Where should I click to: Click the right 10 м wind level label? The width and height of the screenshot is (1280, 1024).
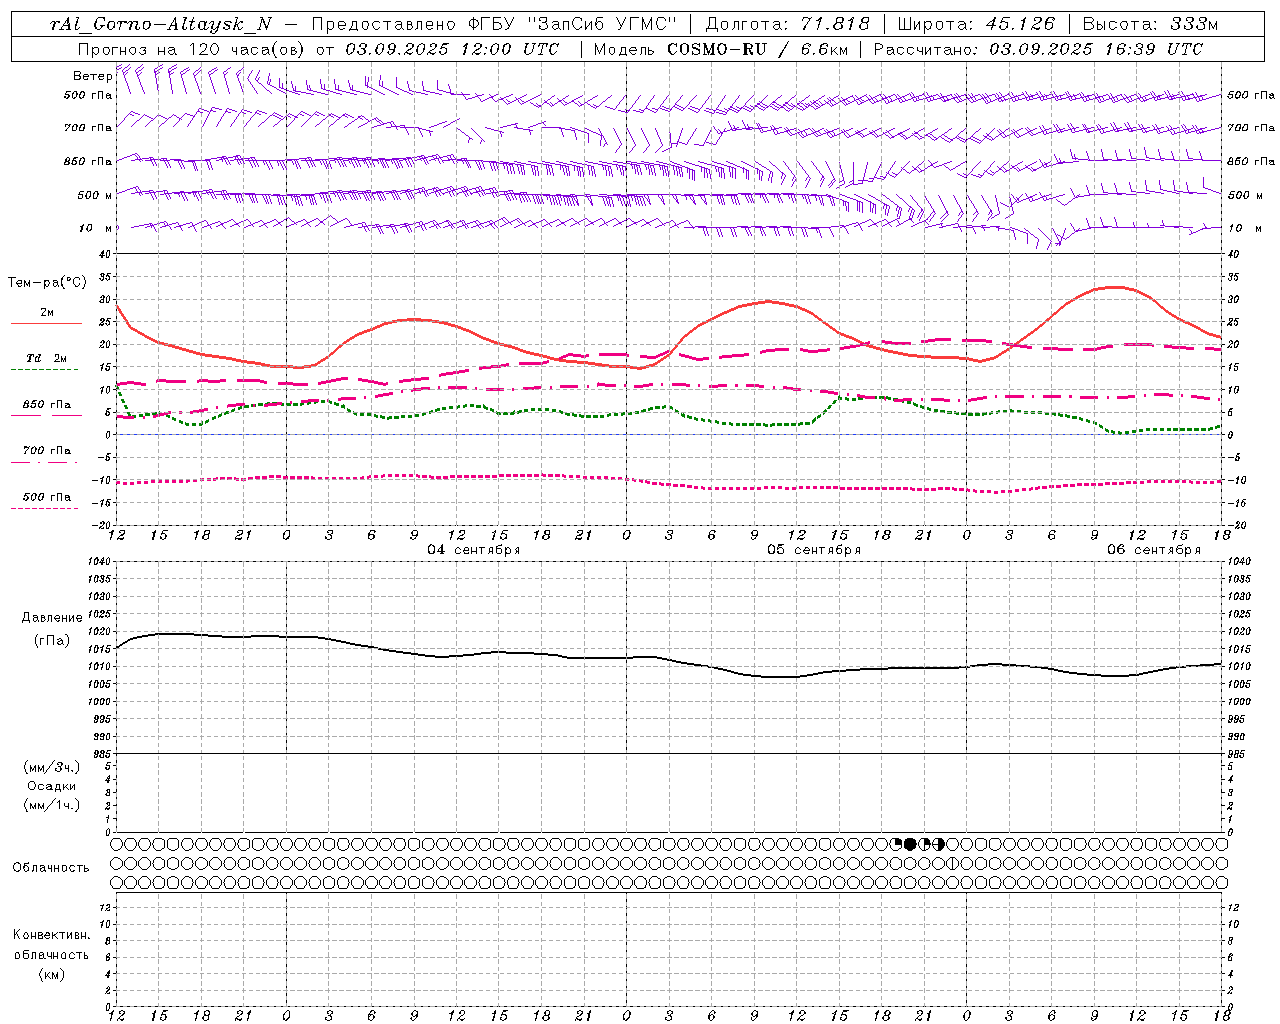click(x=1244, y=228)
